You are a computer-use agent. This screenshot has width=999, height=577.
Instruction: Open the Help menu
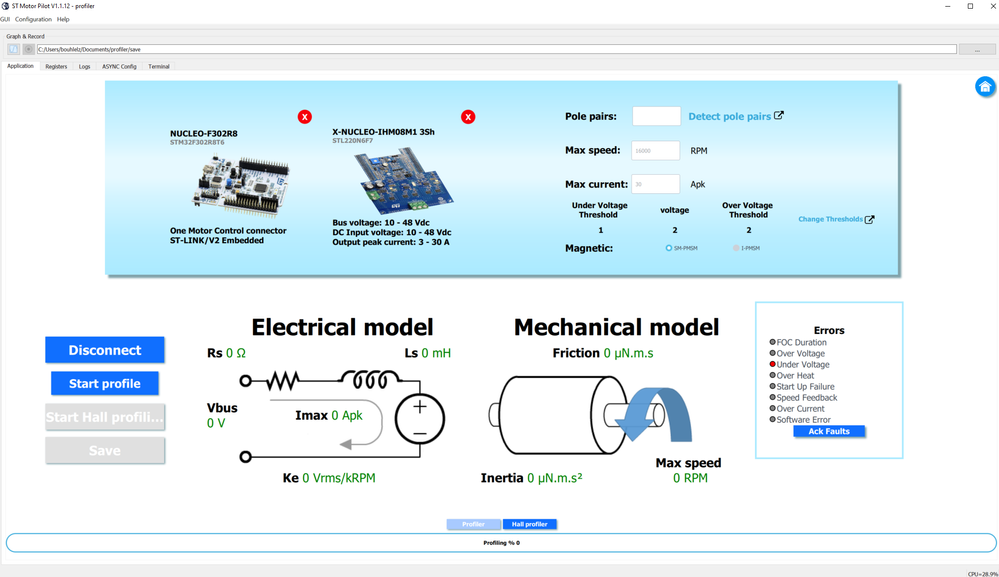click(x=63, y=19)
